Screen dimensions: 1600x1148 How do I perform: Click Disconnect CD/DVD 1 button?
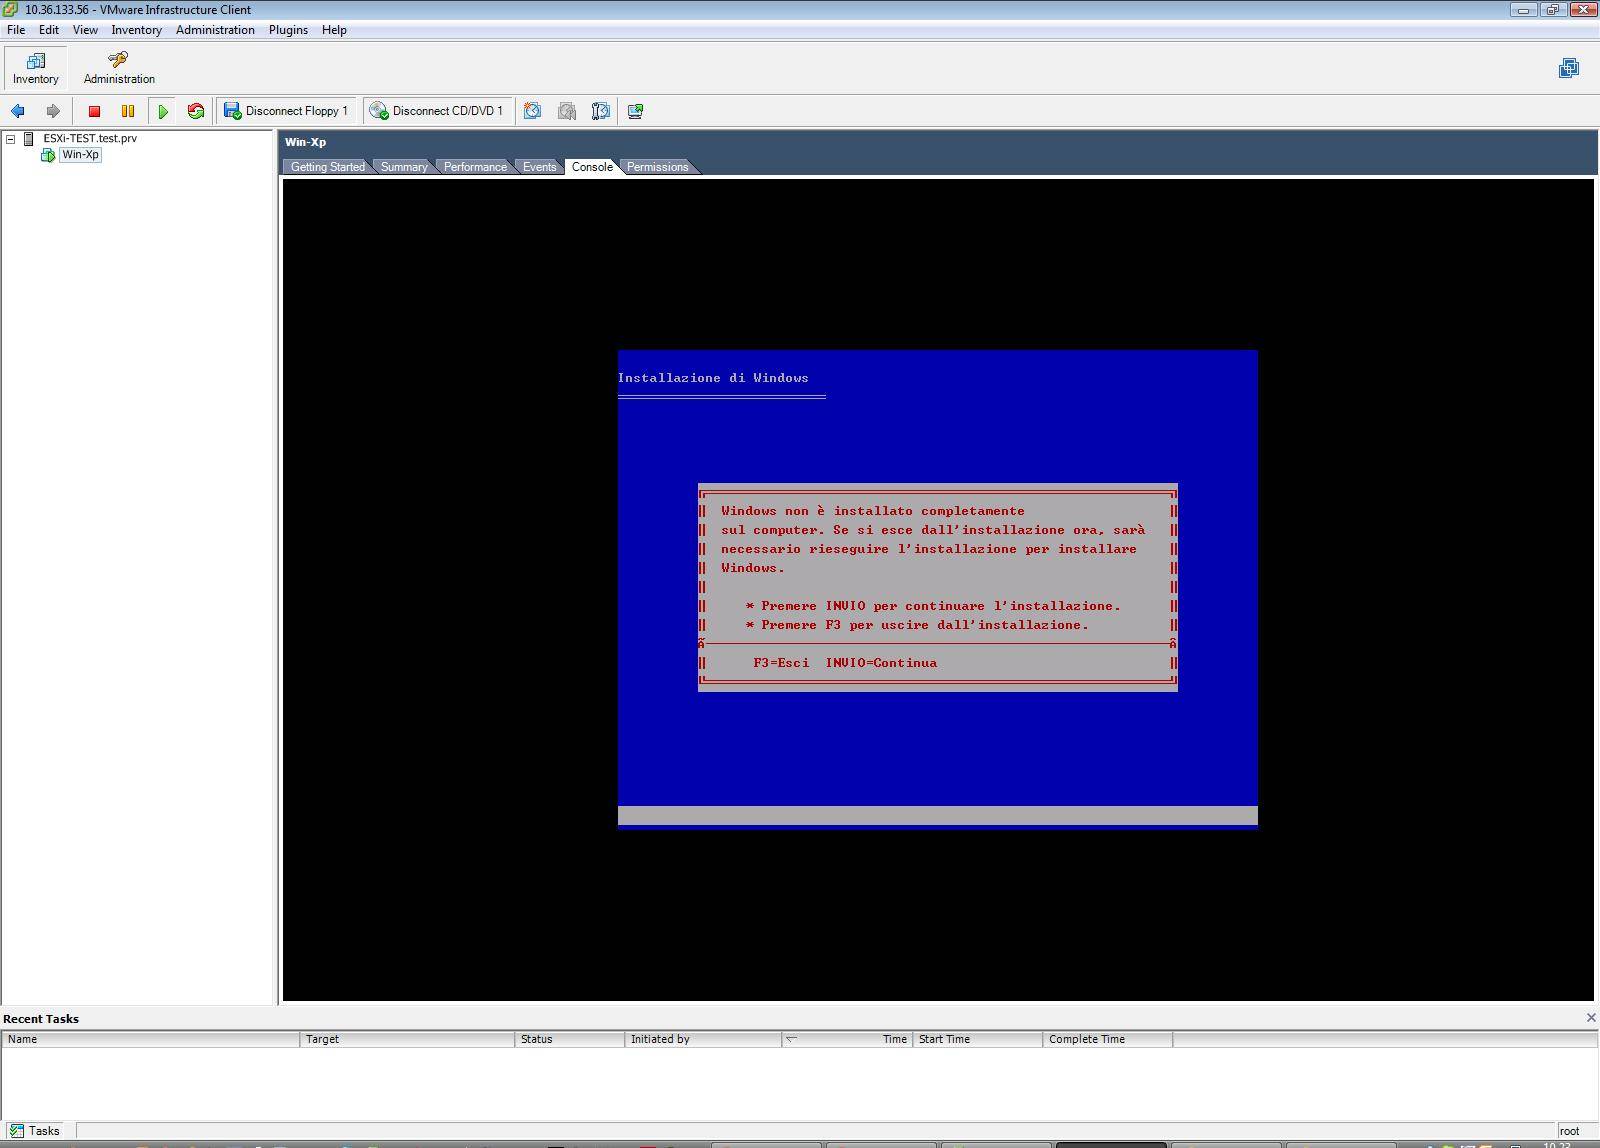click(x=438, y=111)
